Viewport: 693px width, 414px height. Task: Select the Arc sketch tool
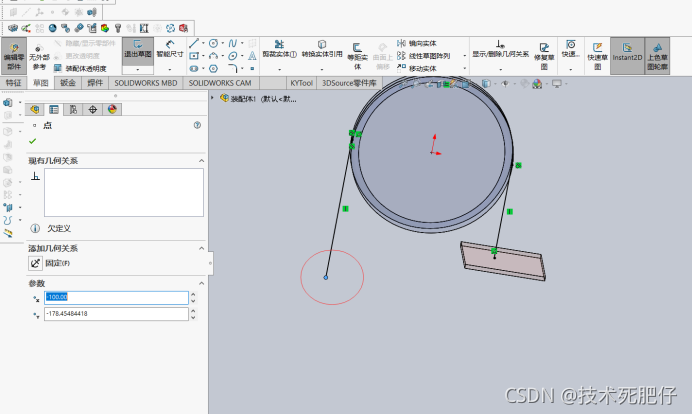(x=213, y=56)
